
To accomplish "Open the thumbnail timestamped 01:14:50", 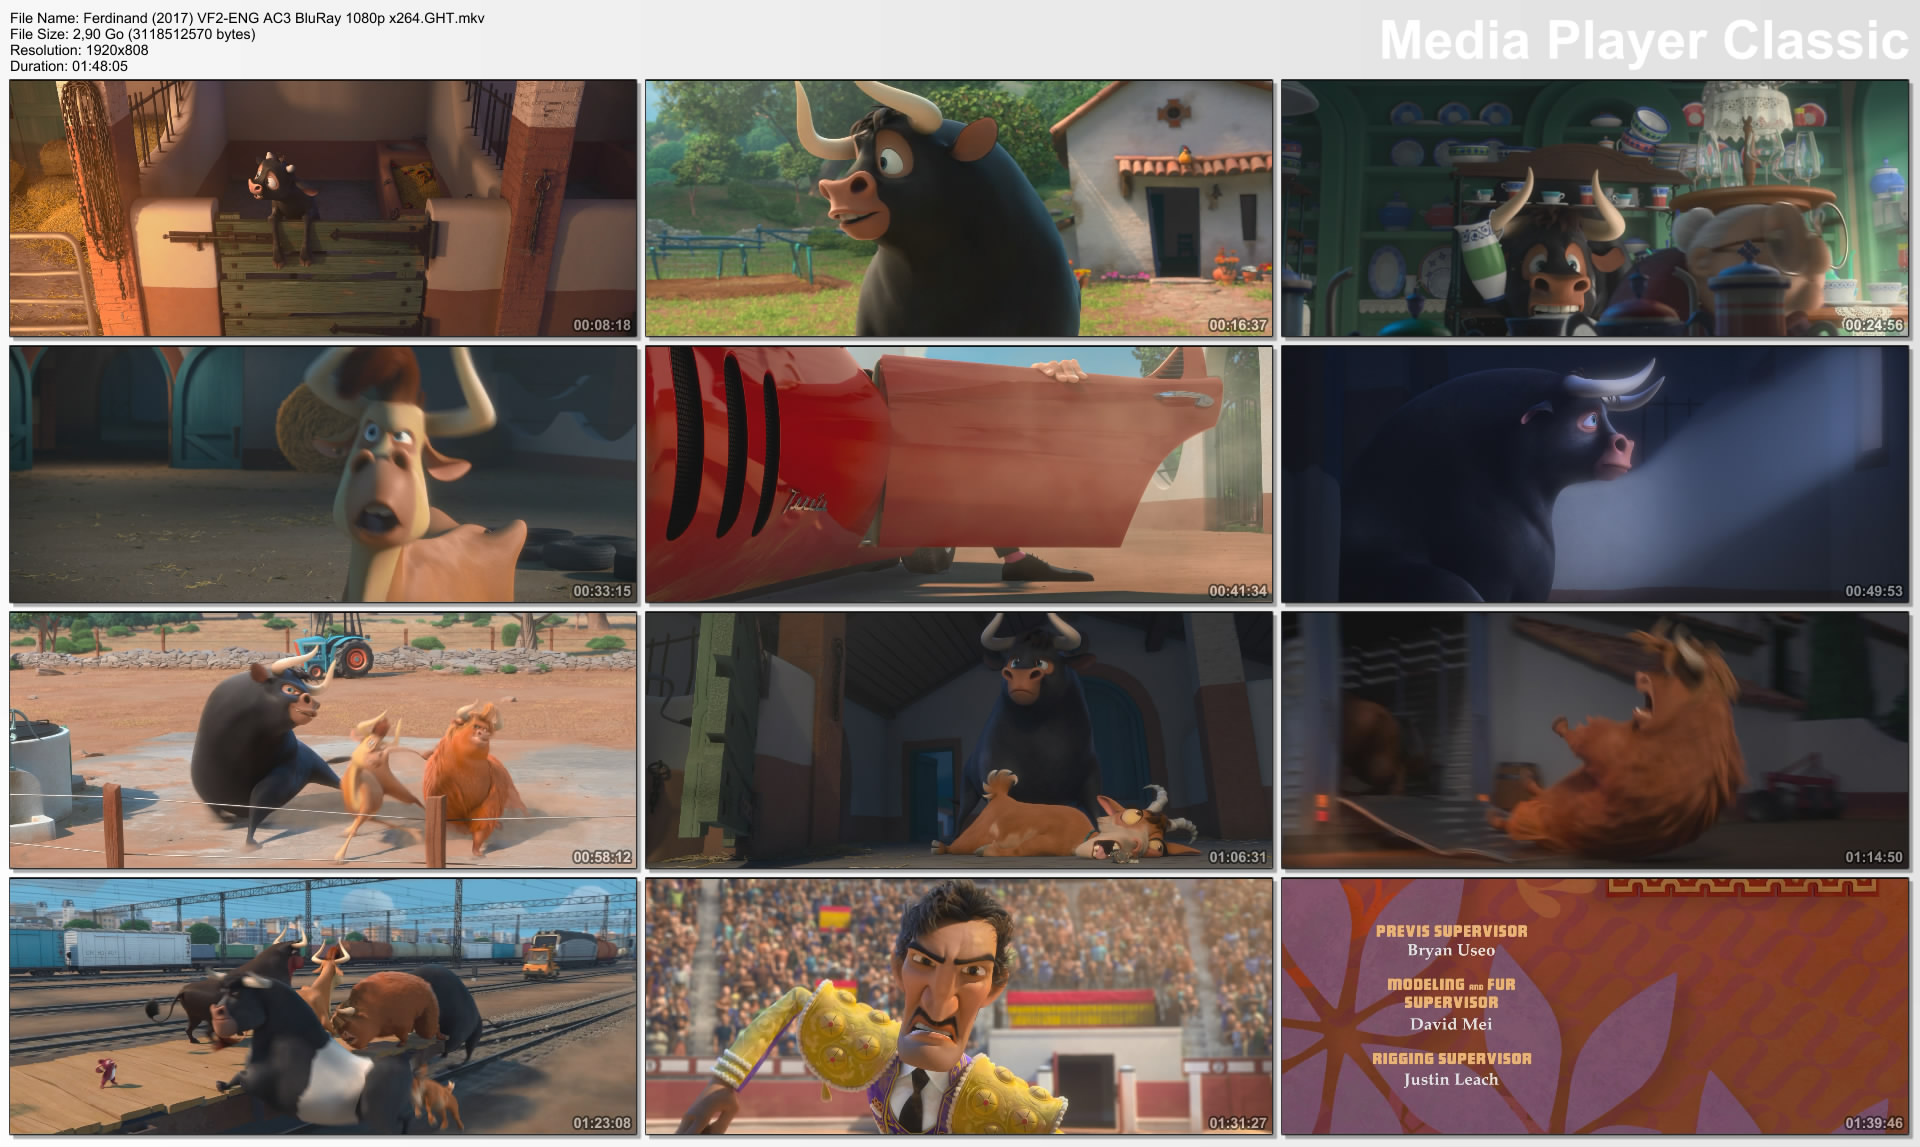I will [x=1595, y=740].
